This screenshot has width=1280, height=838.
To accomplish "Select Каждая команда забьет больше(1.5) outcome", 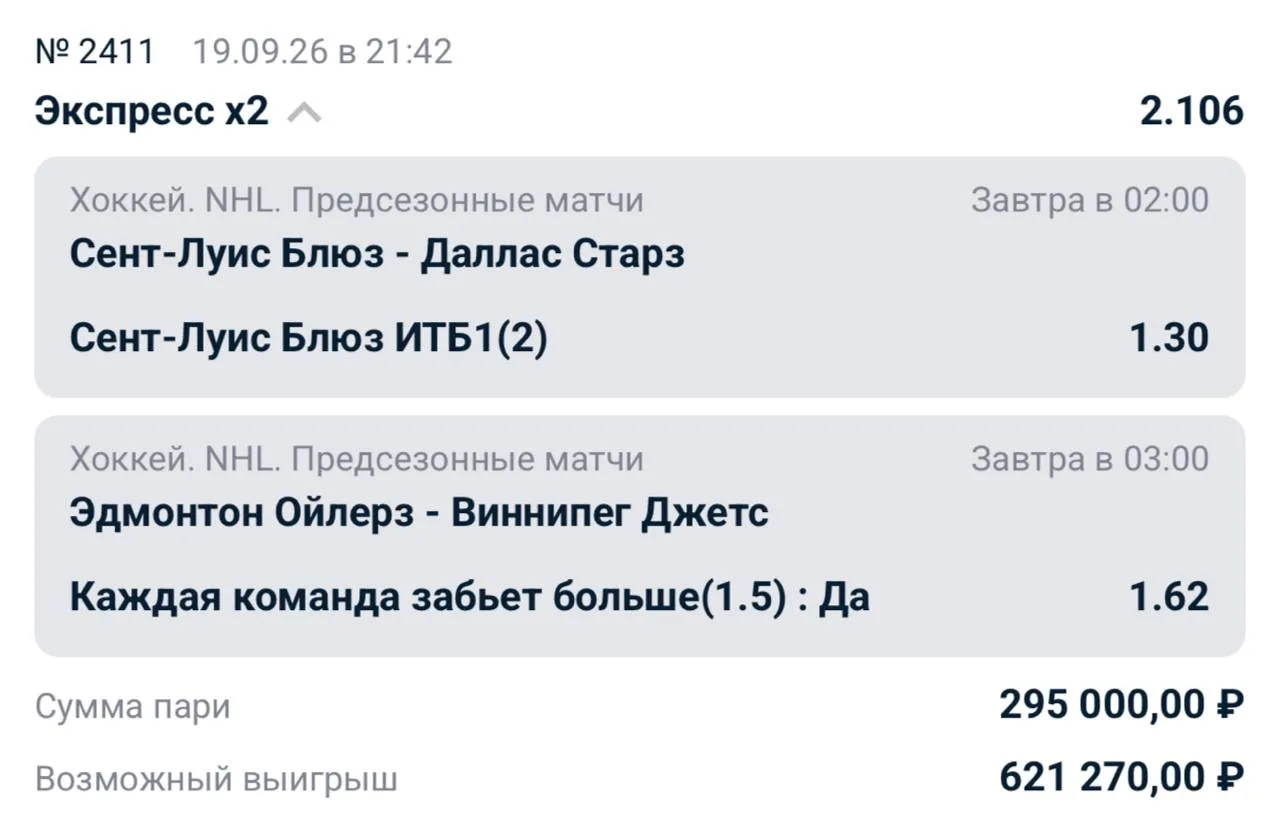I will (x=470, y=598).
